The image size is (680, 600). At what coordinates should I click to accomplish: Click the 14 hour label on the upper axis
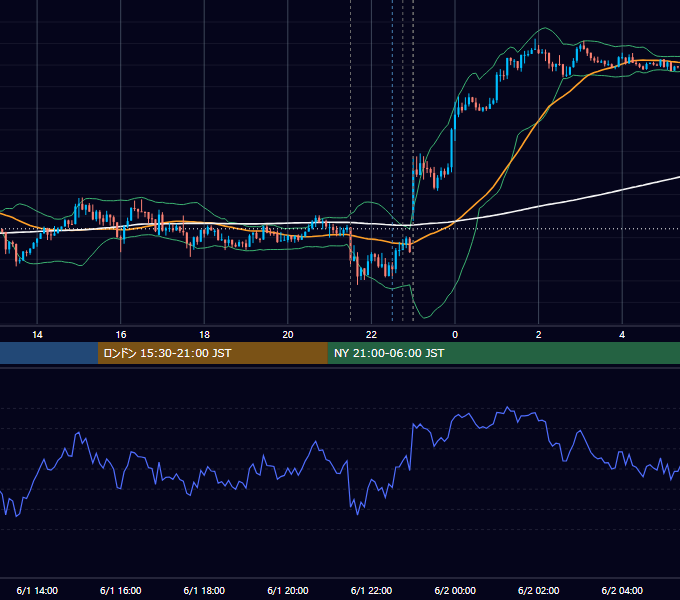point(37,335)
